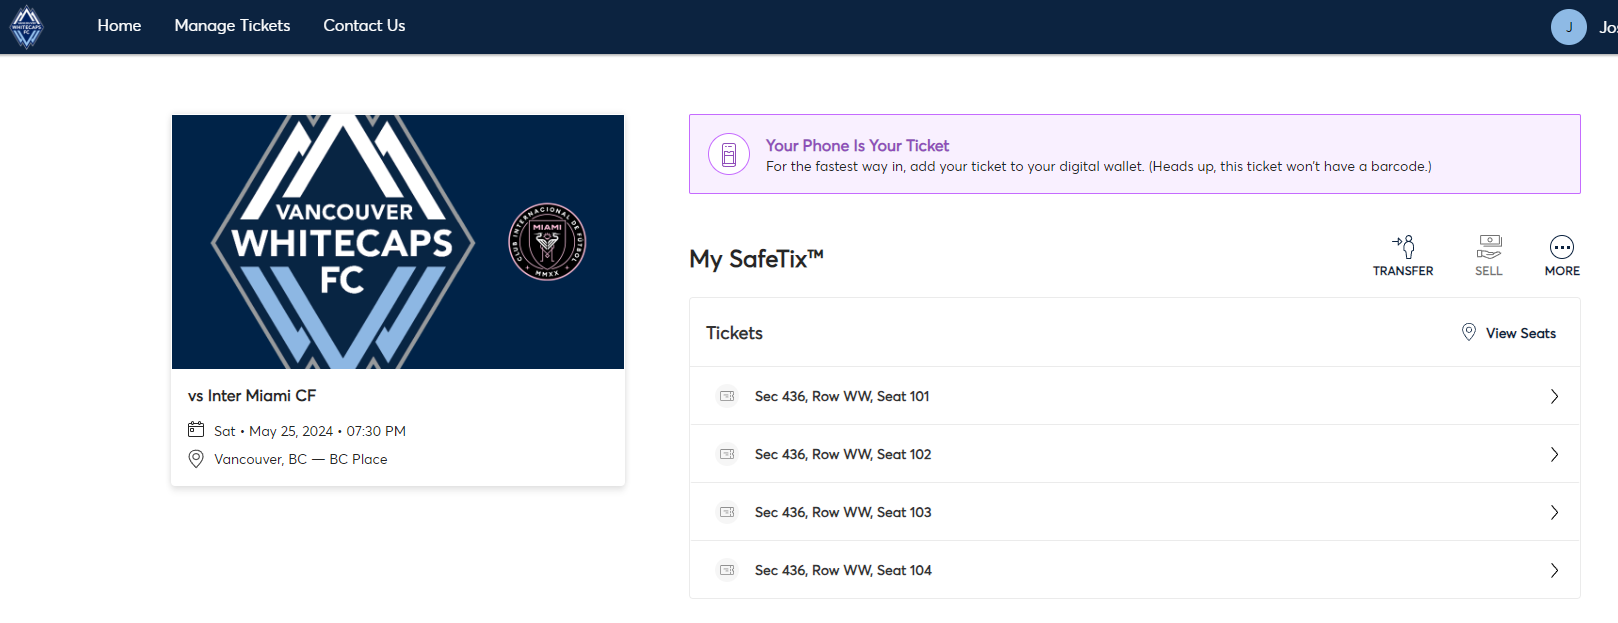Open Manage Tickets menu item

pos(232,26)
